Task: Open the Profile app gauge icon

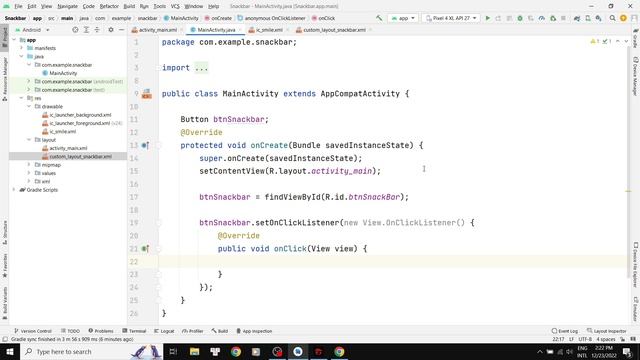Action: (x=542, y=18)
